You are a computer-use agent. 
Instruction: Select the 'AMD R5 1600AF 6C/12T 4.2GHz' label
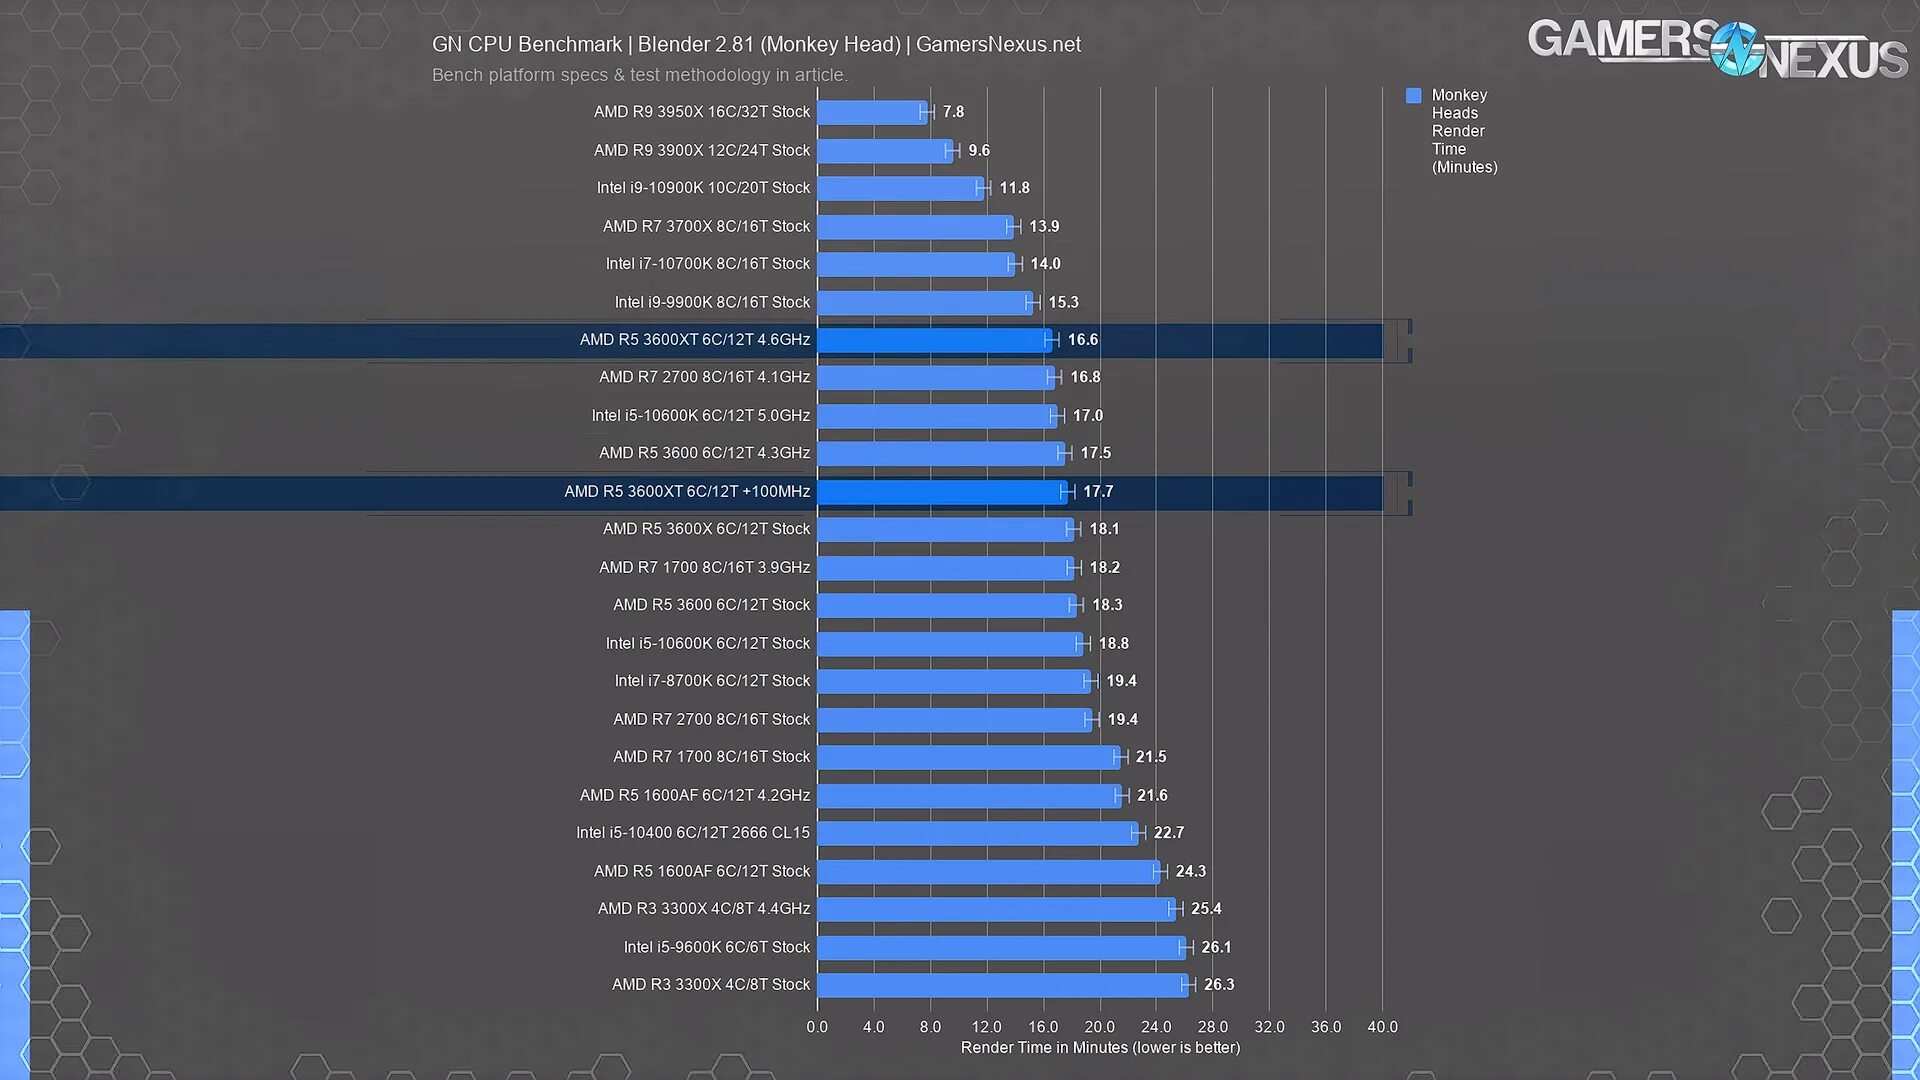tap(695, 795)
